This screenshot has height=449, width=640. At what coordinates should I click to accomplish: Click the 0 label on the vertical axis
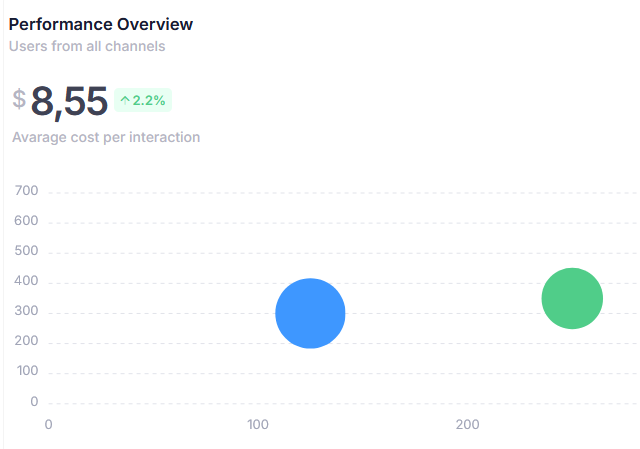coord(34,401)
